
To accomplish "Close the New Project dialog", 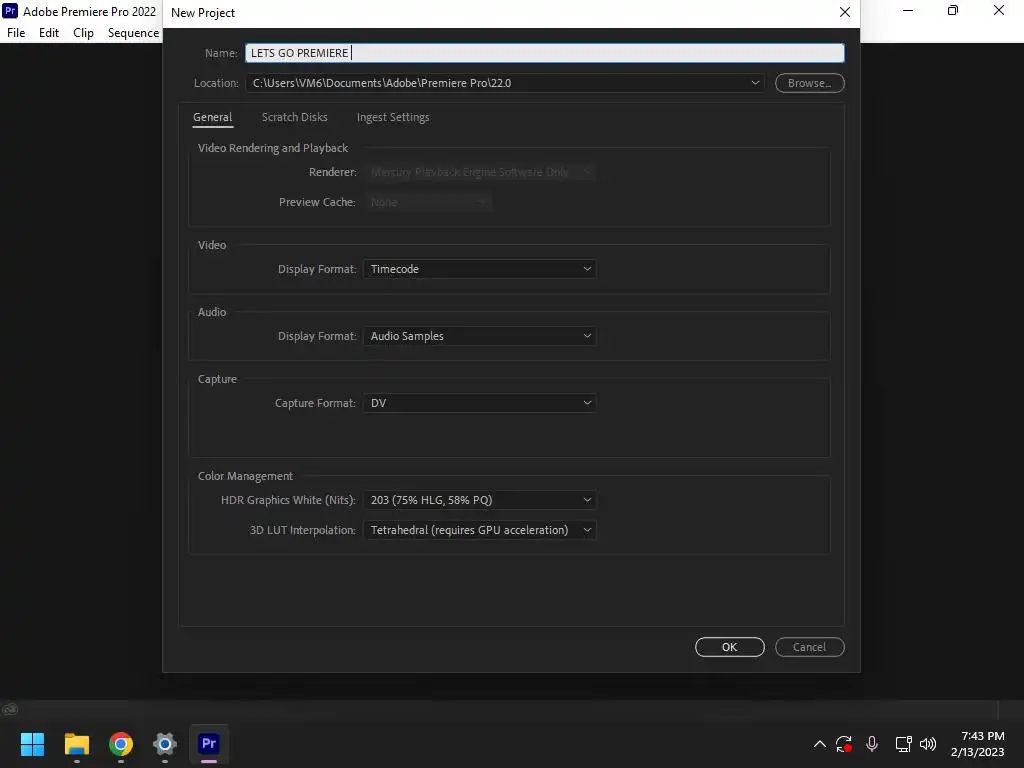I will coord(844,12).
